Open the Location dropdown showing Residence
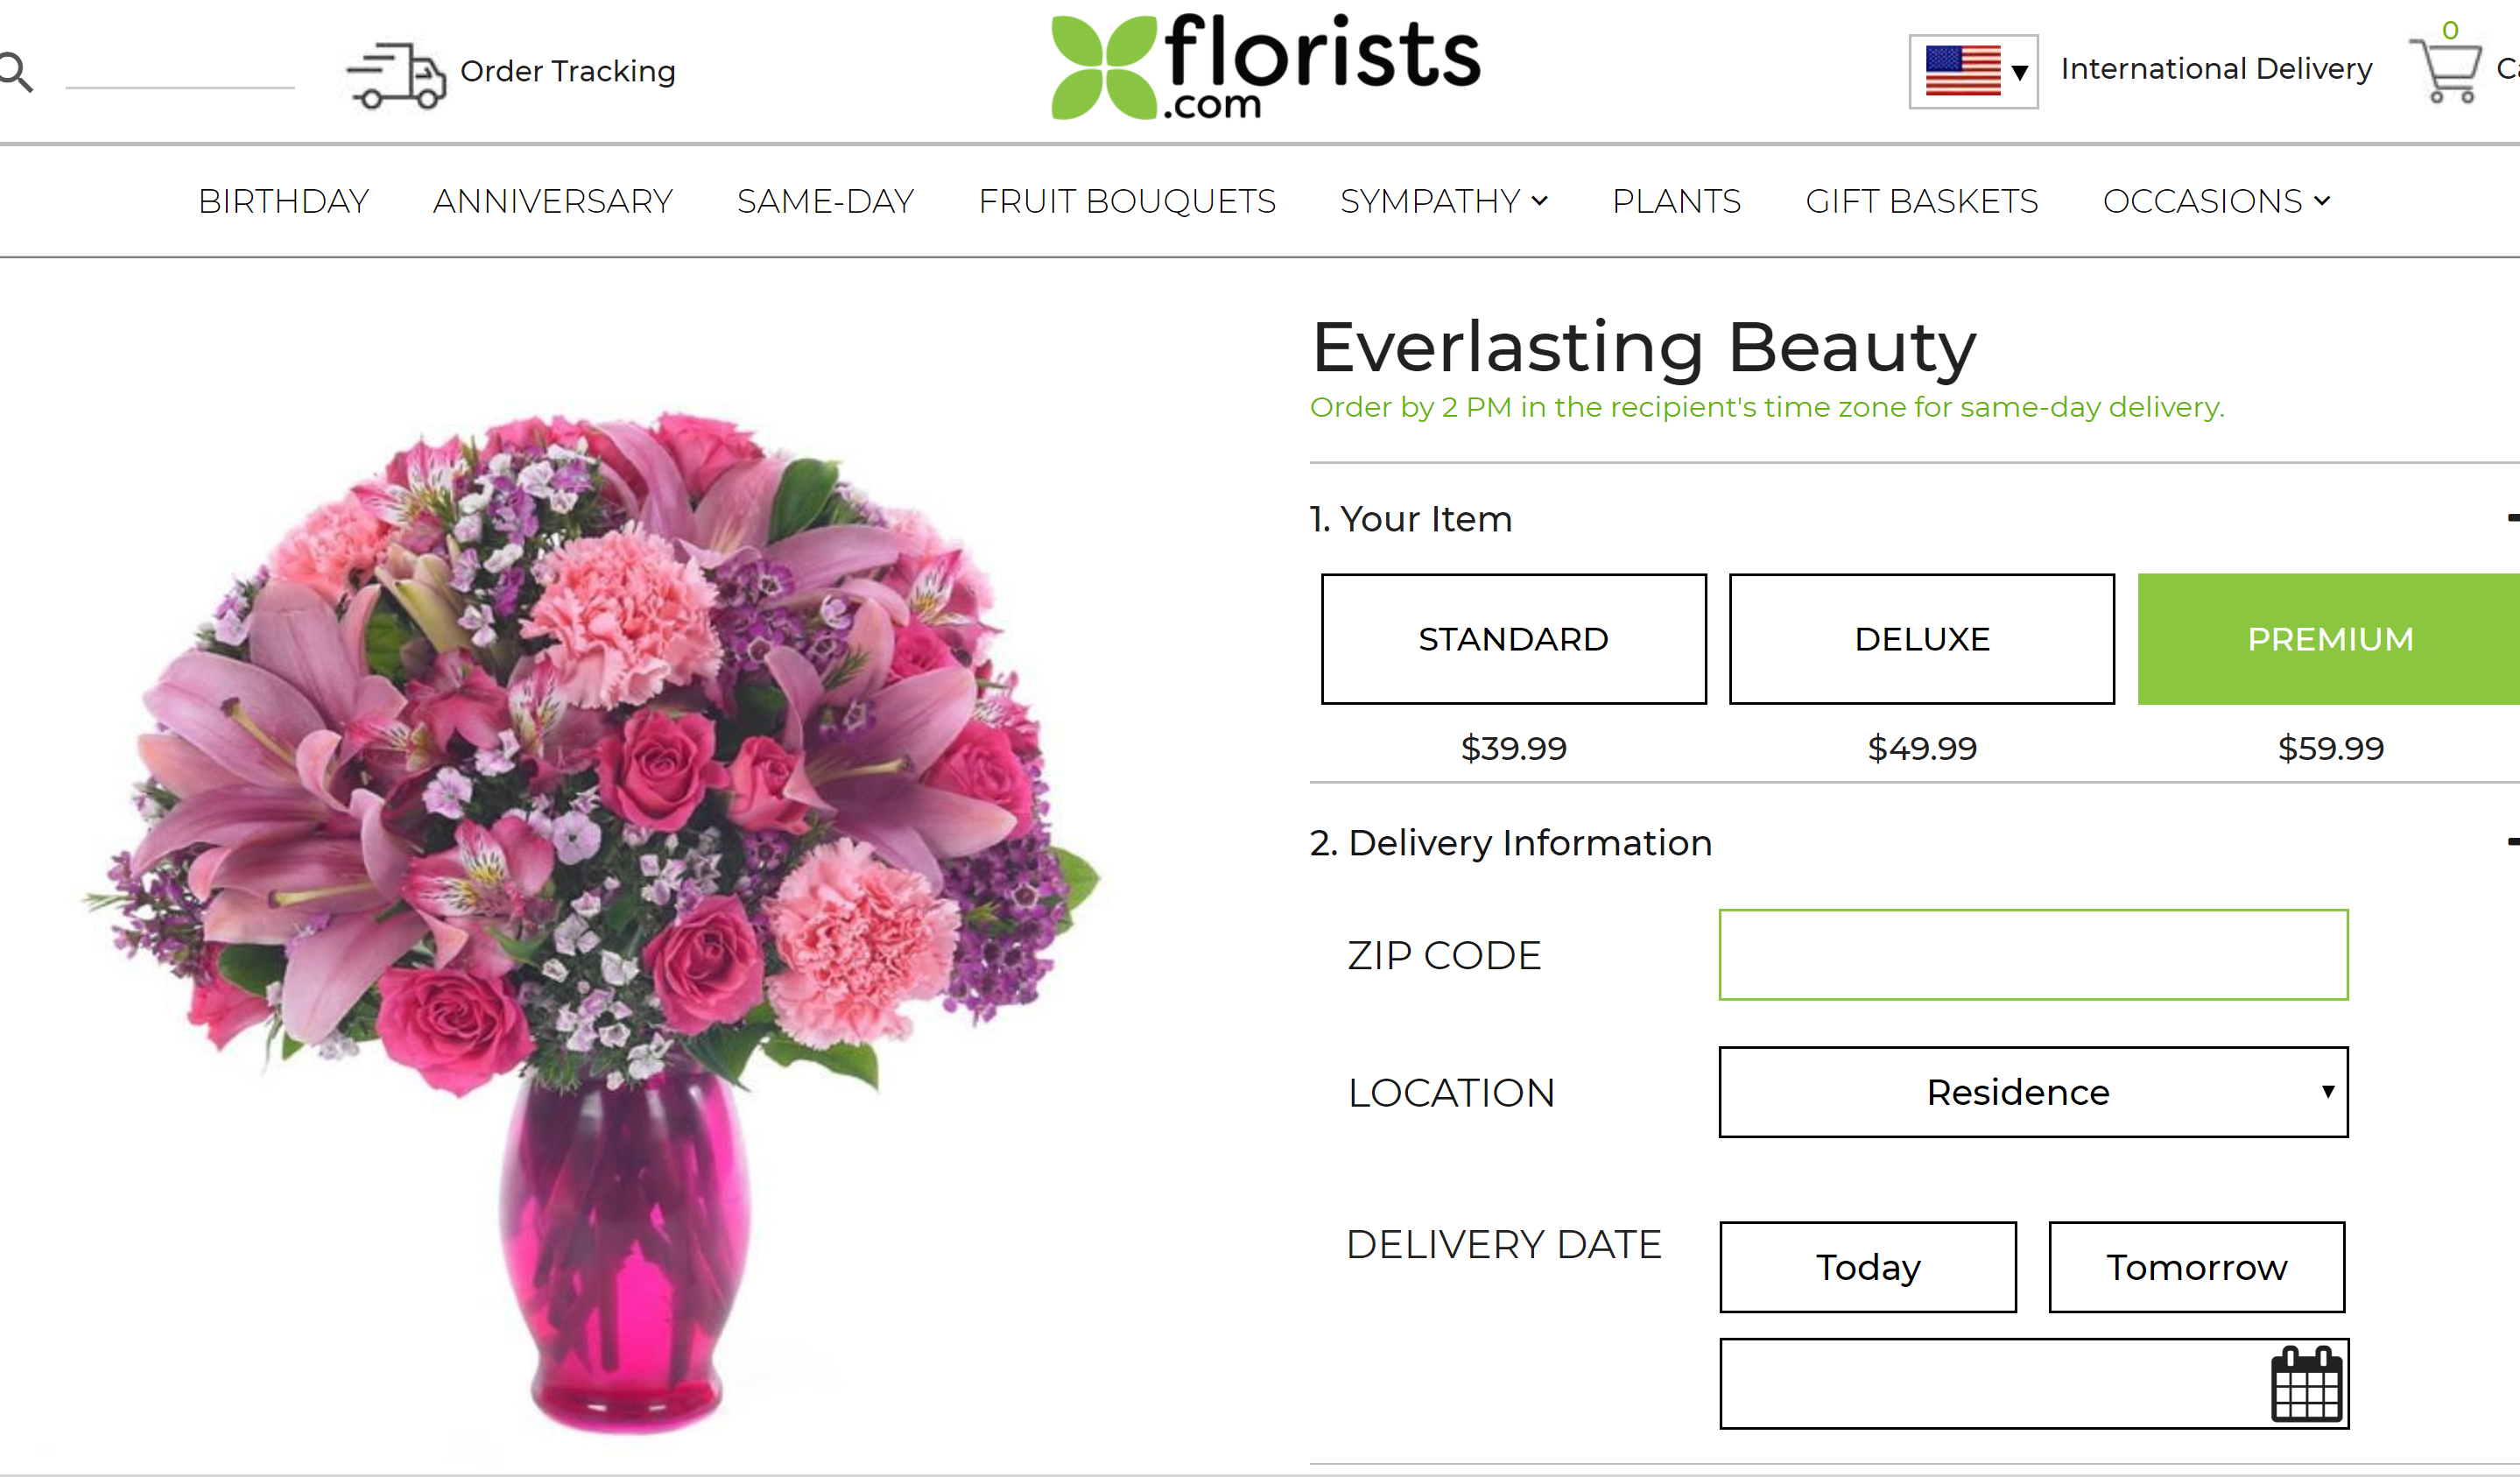 pyautogui.click(x=2033, y=1092)
